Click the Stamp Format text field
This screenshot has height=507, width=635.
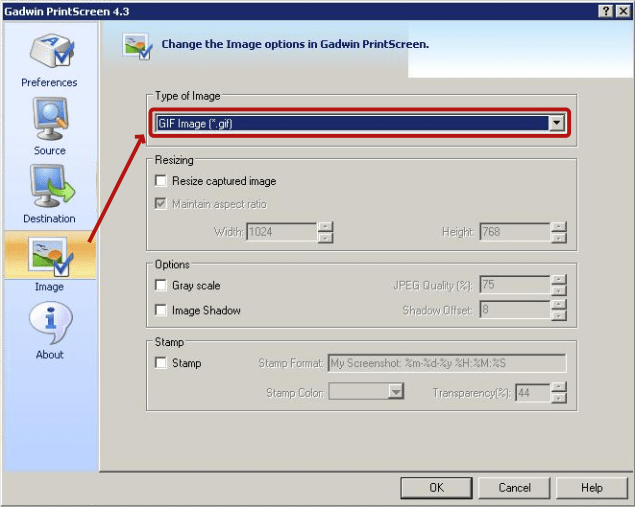point(447,363)
